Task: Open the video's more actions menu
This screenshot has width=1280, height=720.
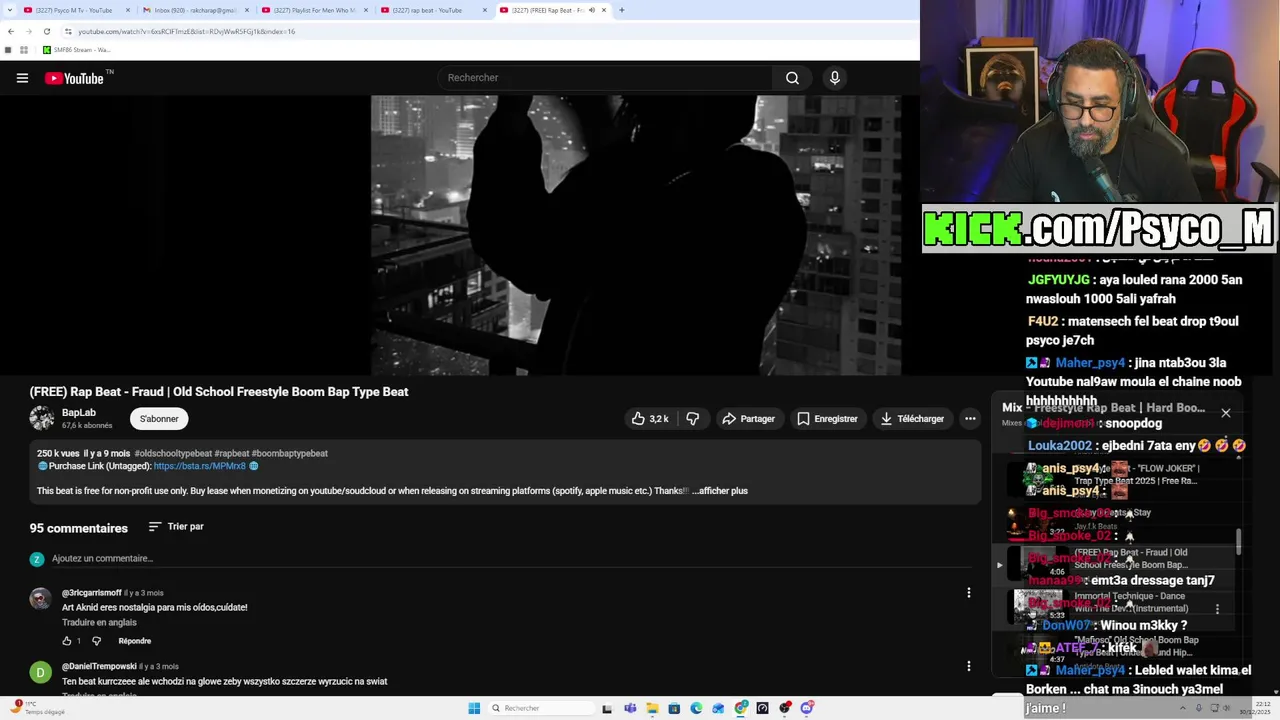Action: pyautogui.click(x=970, y=419)
